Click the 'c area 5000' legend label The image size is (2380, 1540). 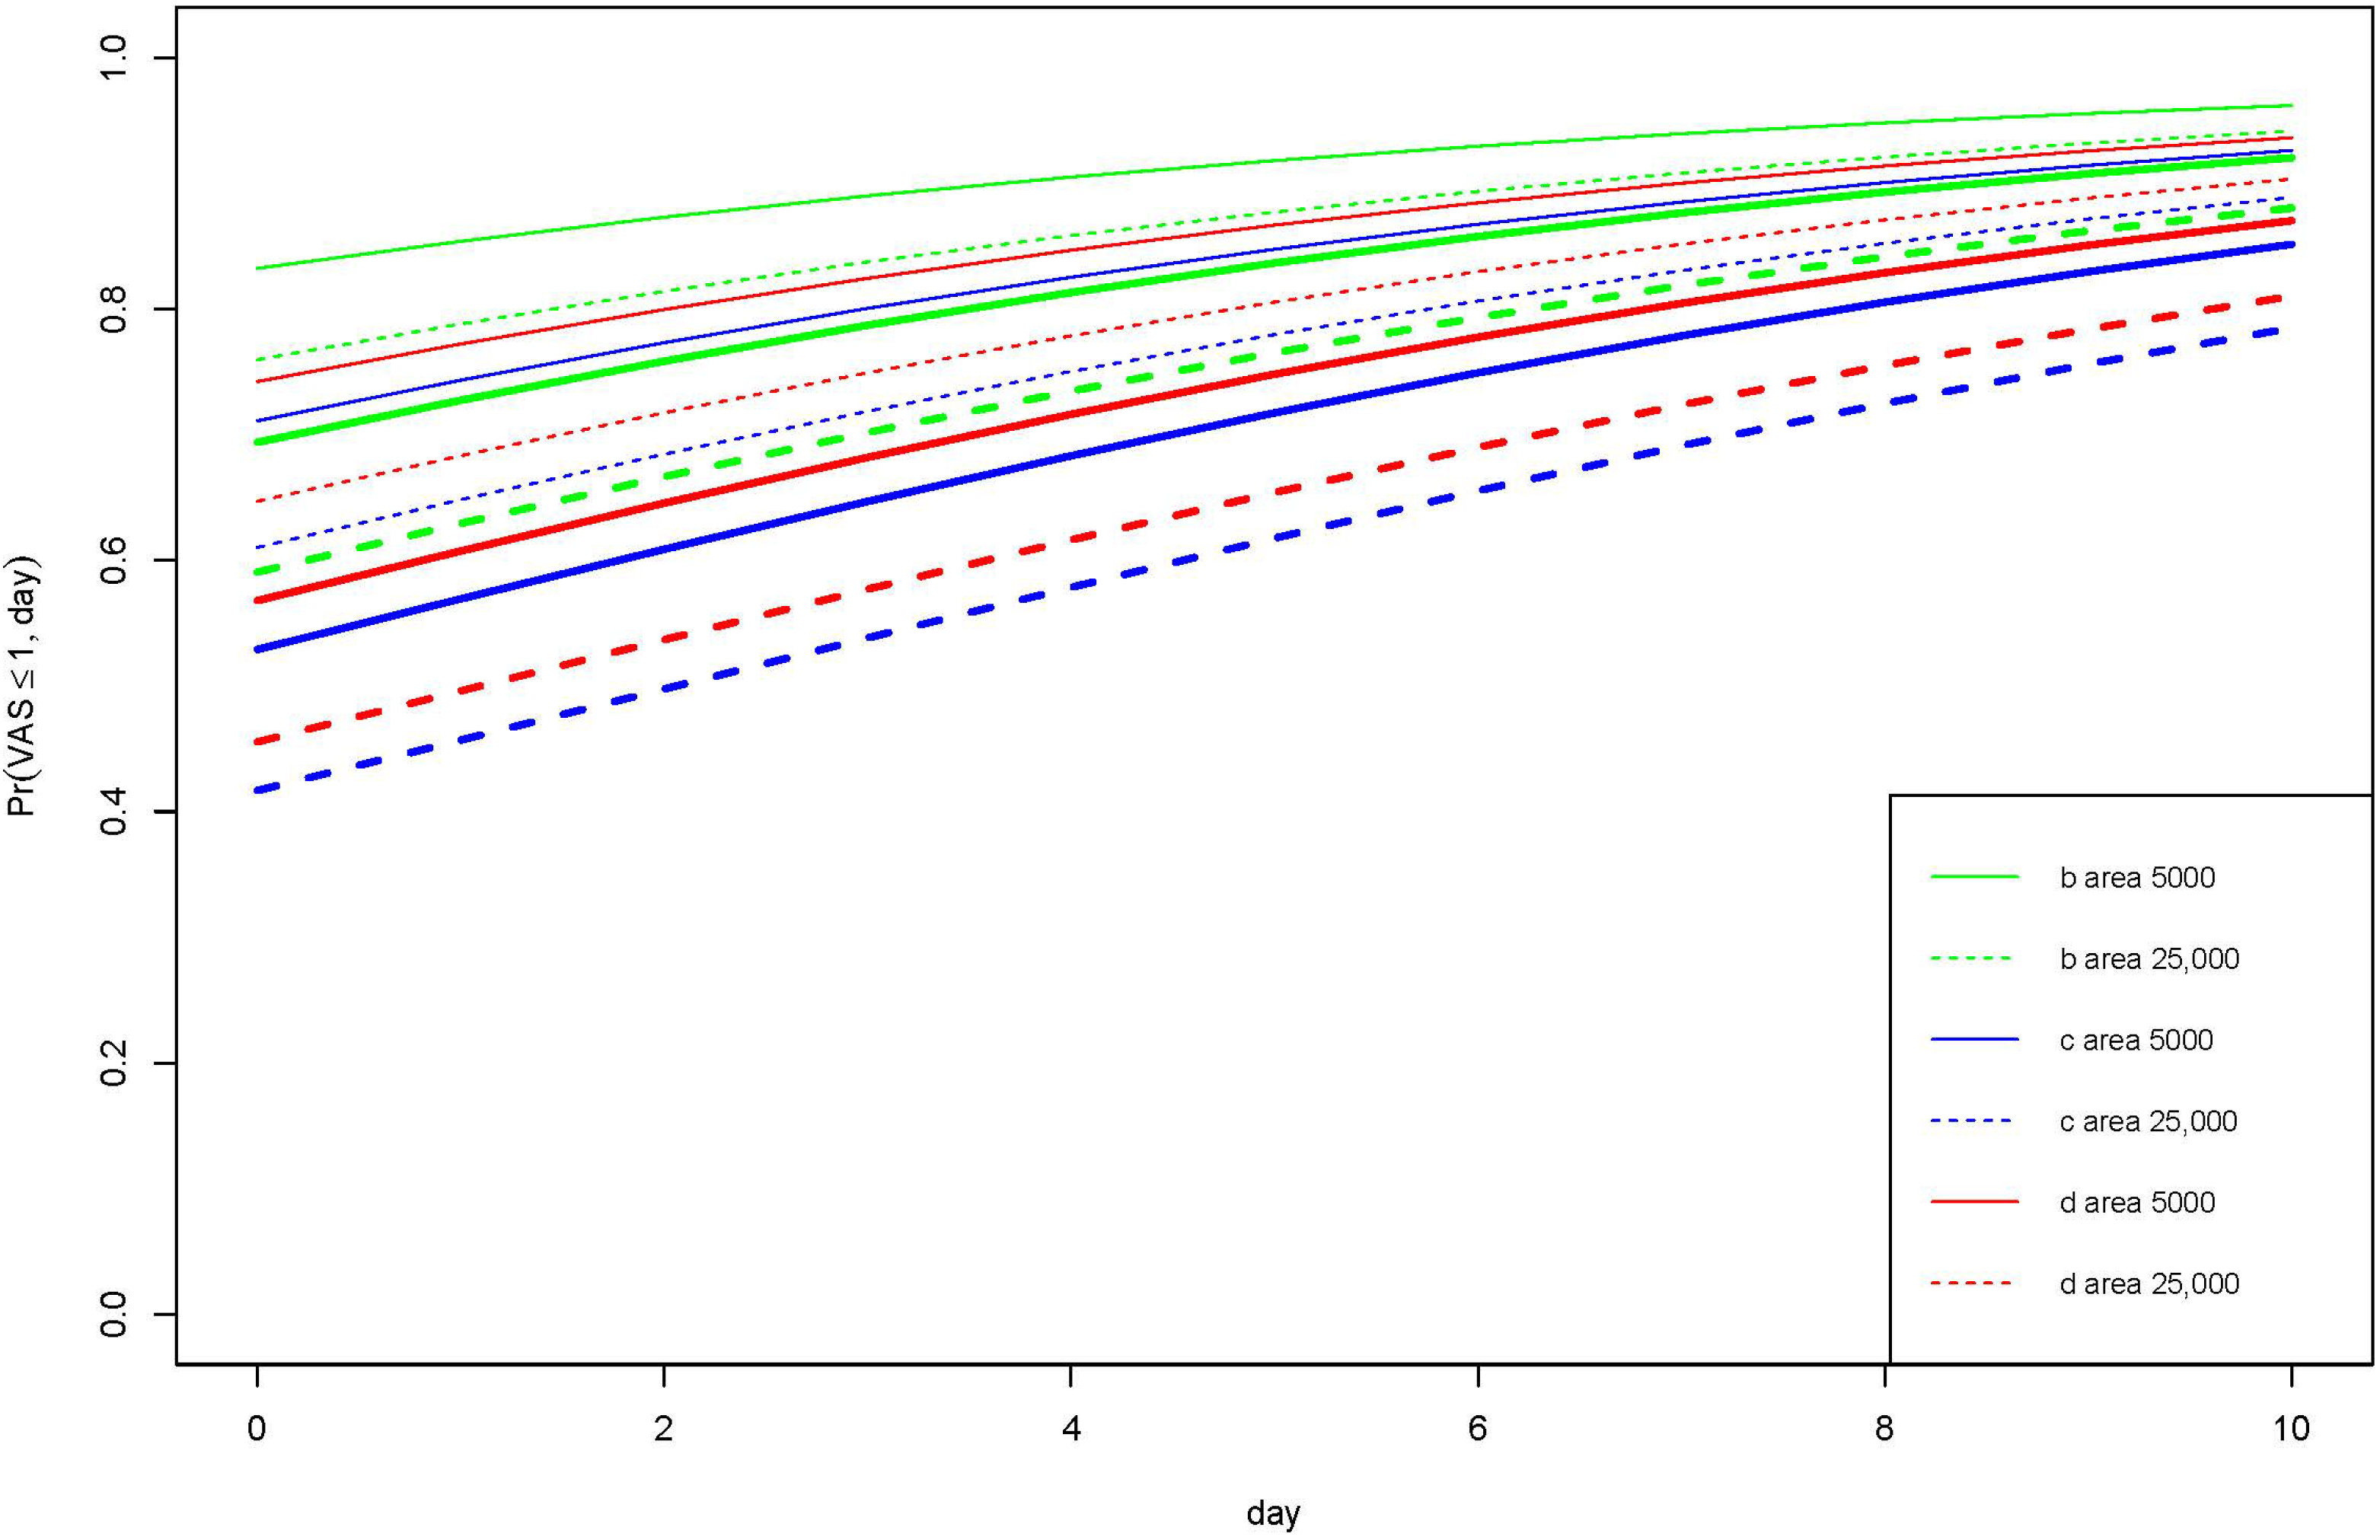tap(2136, 1040)
